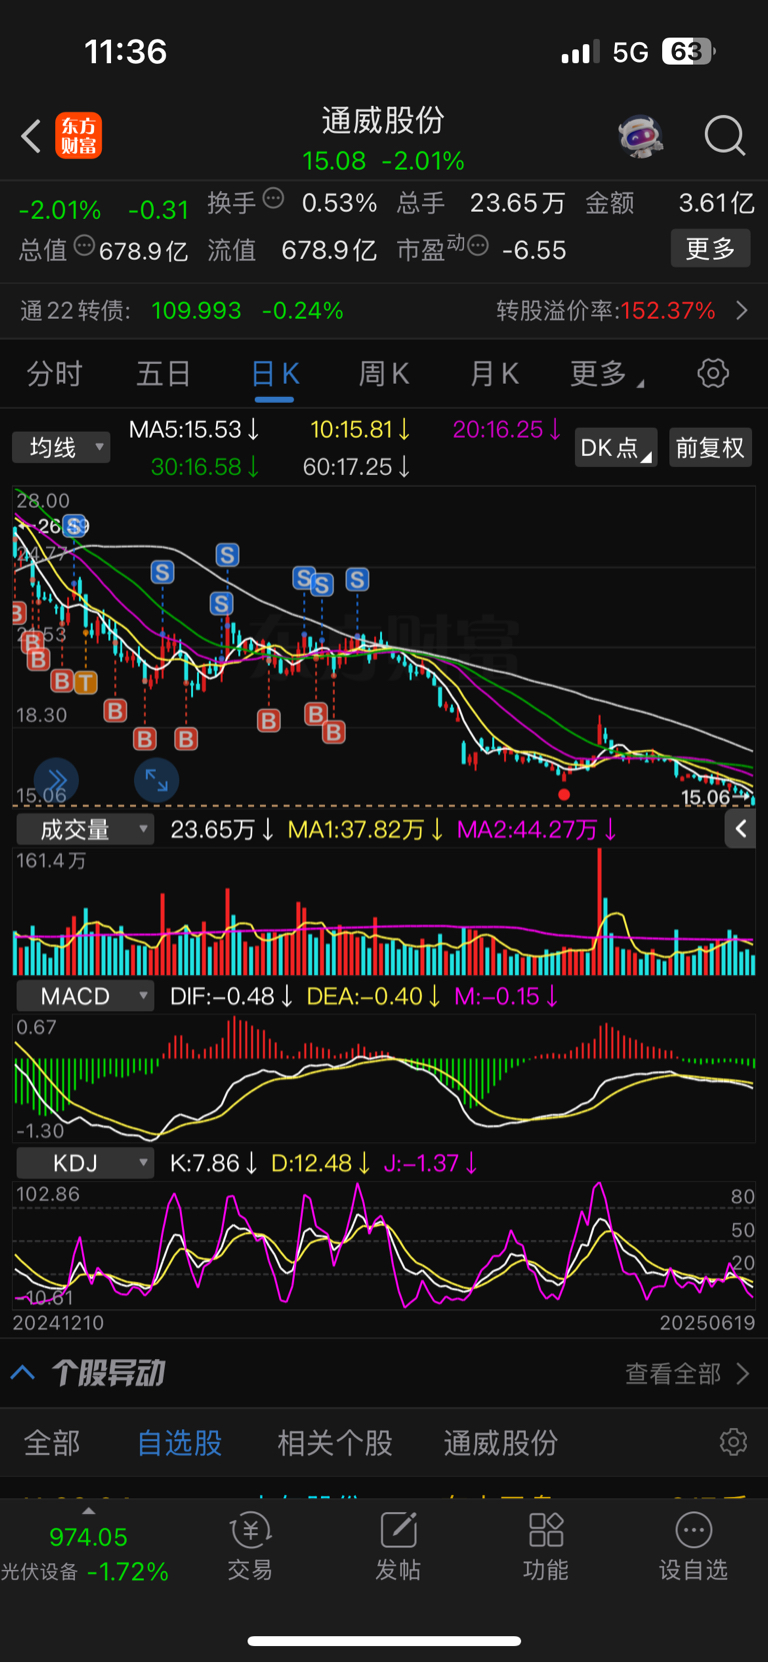Switch to 分时 tab
Image resolution: width=768 pixels, height=1663 pixels.
[54, 374]
